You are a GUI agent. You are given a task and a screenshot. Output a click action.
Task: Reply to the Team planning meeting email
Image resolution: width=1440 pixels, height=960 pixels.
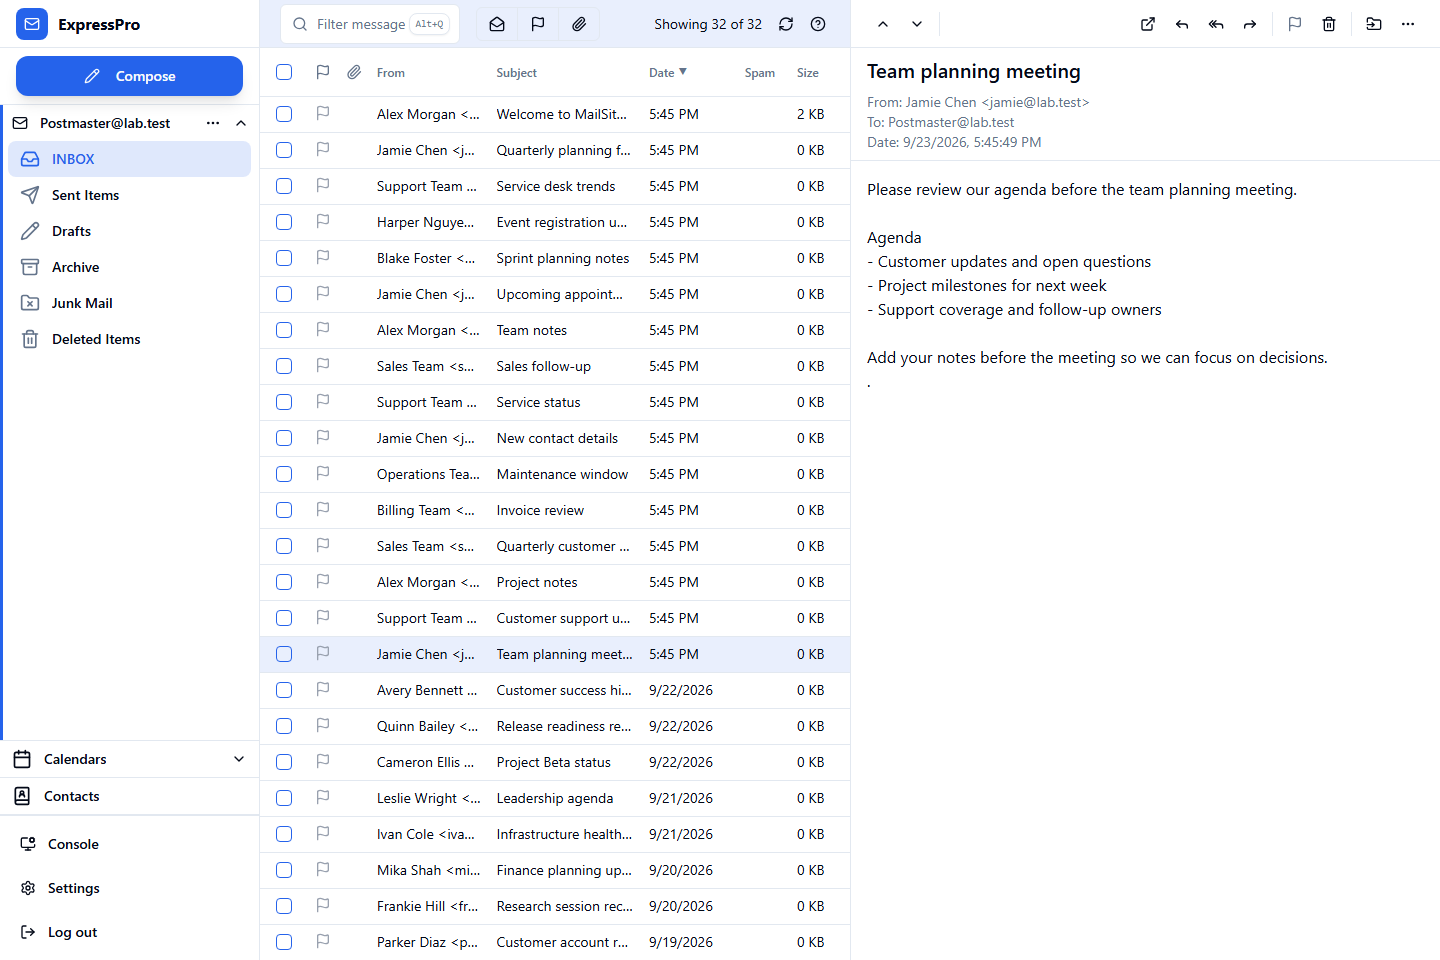click(1182, 24)
